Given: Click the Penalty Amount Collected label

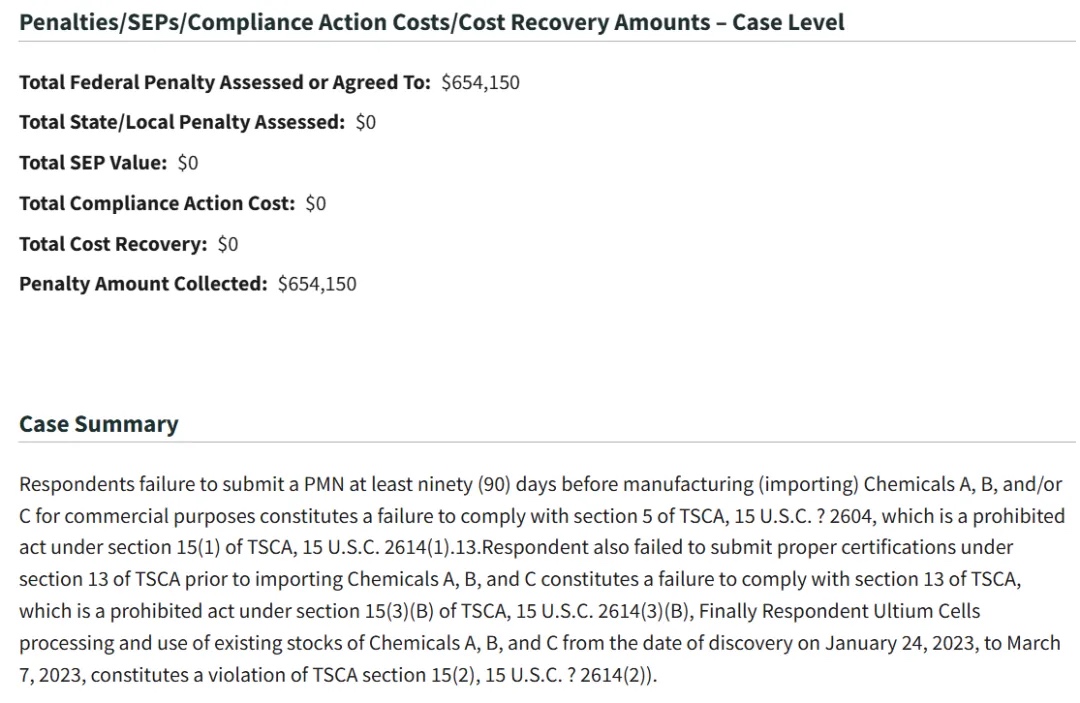Looking at the screenshot, I should (143, 284).
